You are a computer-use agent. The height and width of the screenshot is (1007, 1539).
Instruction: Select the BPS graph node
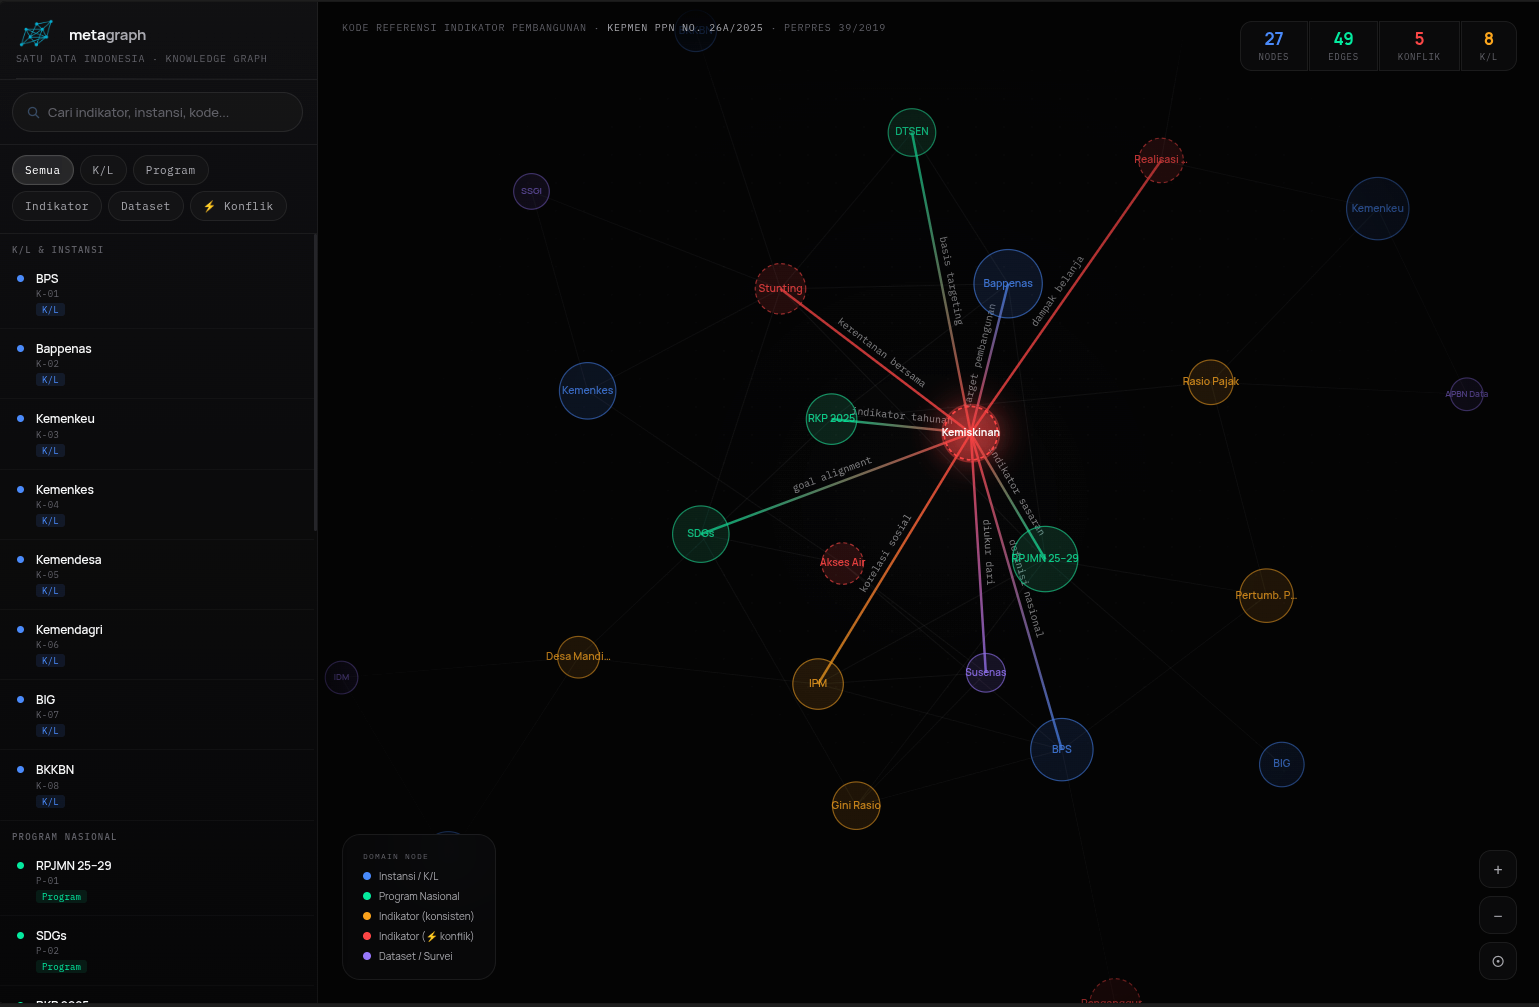[1062, 749]
